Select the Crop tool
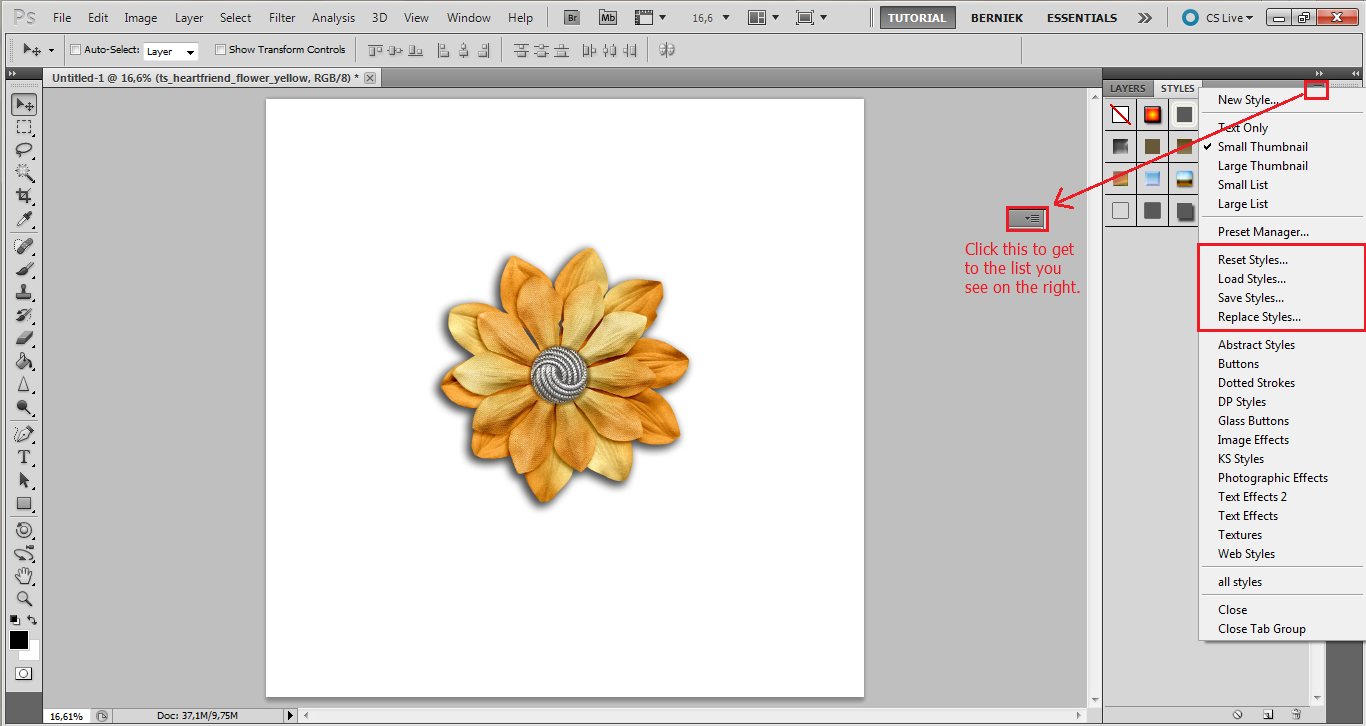Image resolution: width=1366 pixels, height=726 pixels. tap(23, 196)
